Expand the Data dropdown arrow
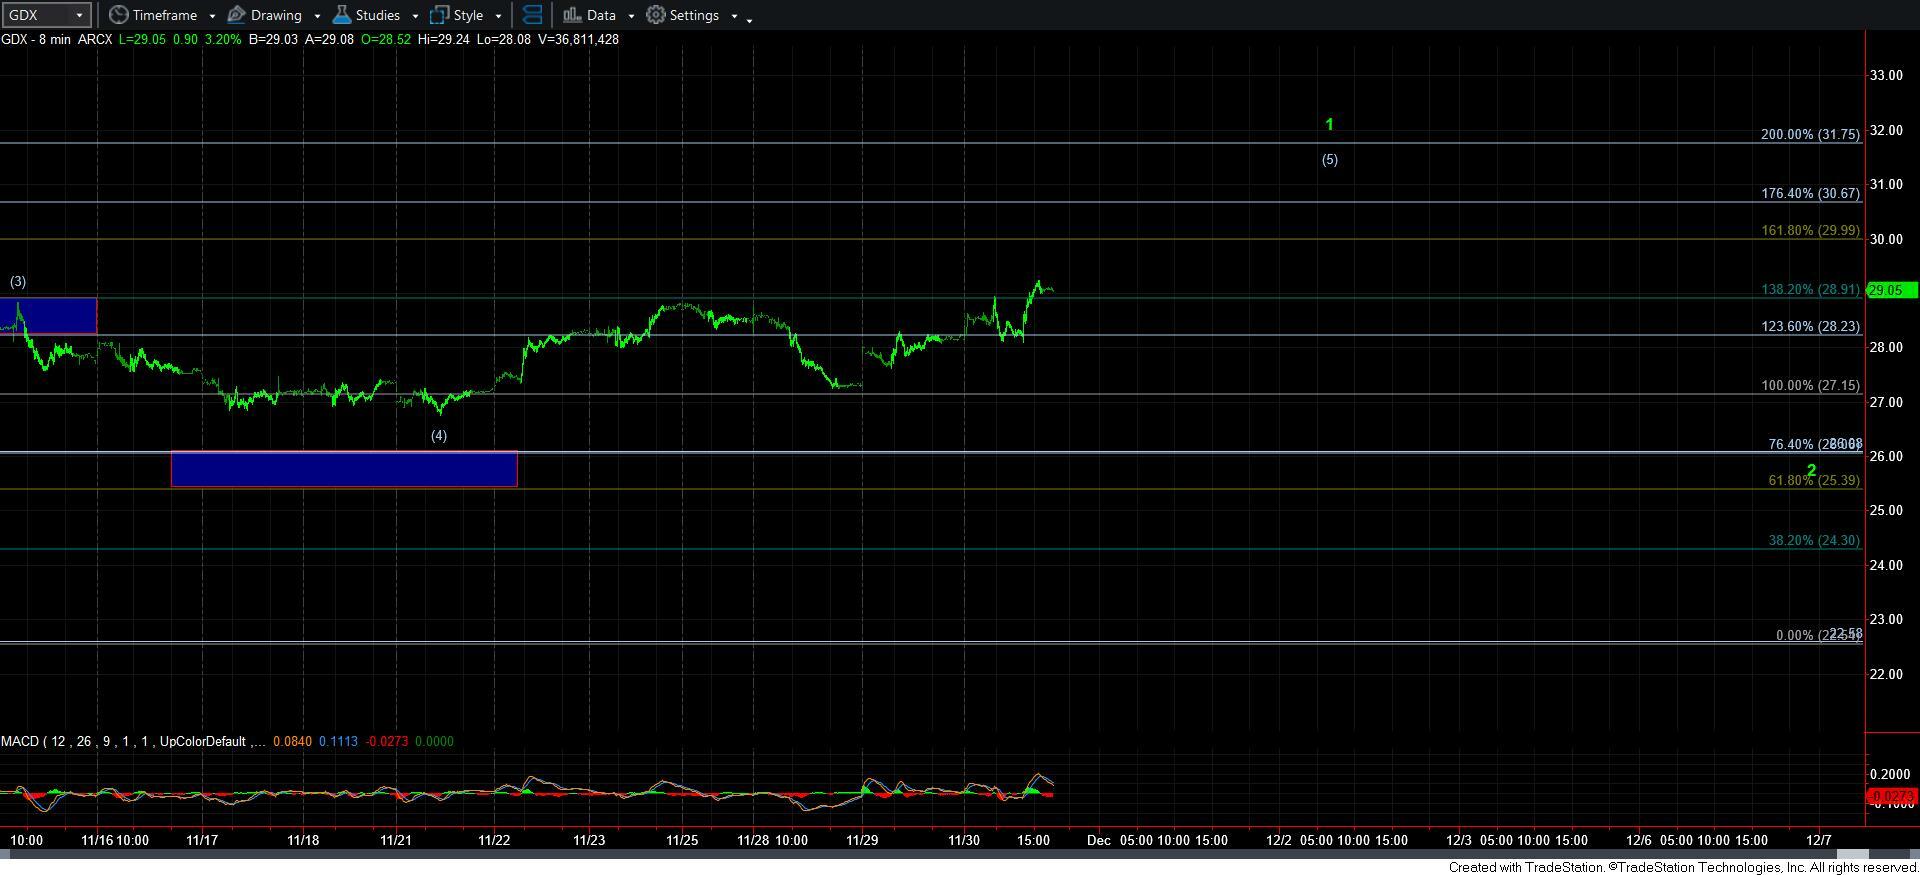1920x875 pixels. pos(631,16)
